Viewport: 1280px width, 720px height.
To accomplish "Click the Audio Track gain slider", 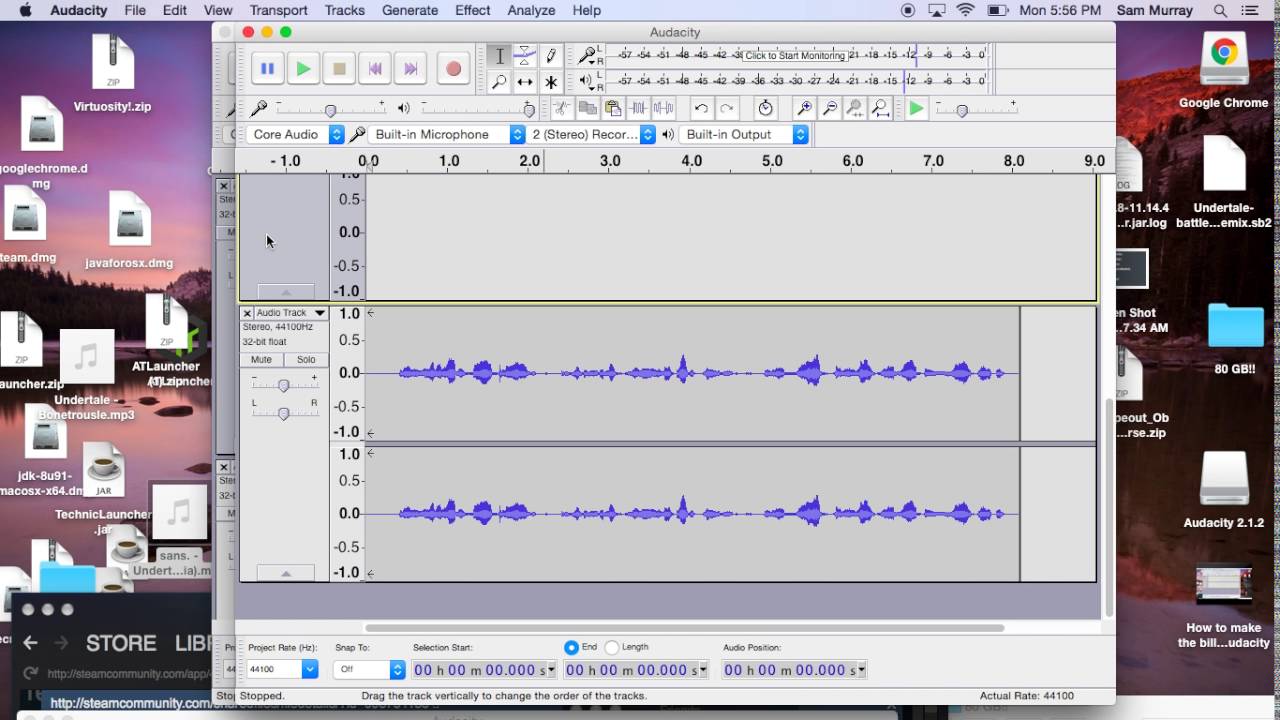I will pos(284,385).
